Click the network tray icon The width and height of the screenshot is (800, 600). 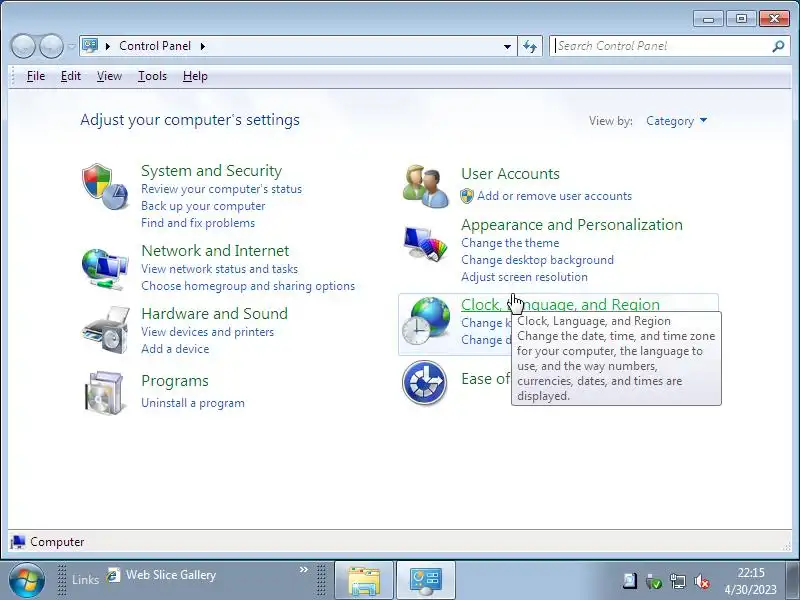[x=678, y=581]
